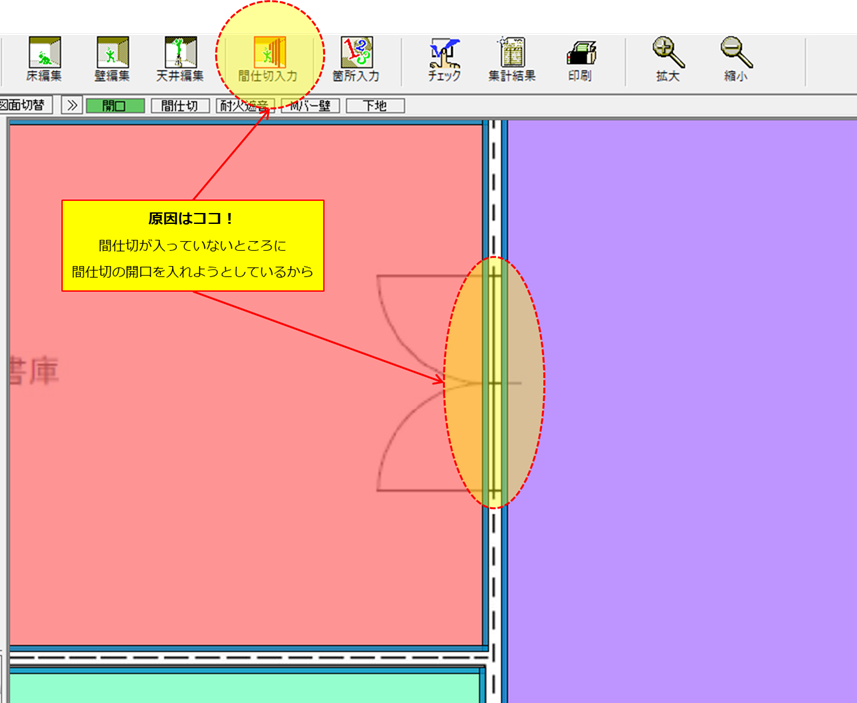Select the 壁編集 wall edit tool

(112, 58)
